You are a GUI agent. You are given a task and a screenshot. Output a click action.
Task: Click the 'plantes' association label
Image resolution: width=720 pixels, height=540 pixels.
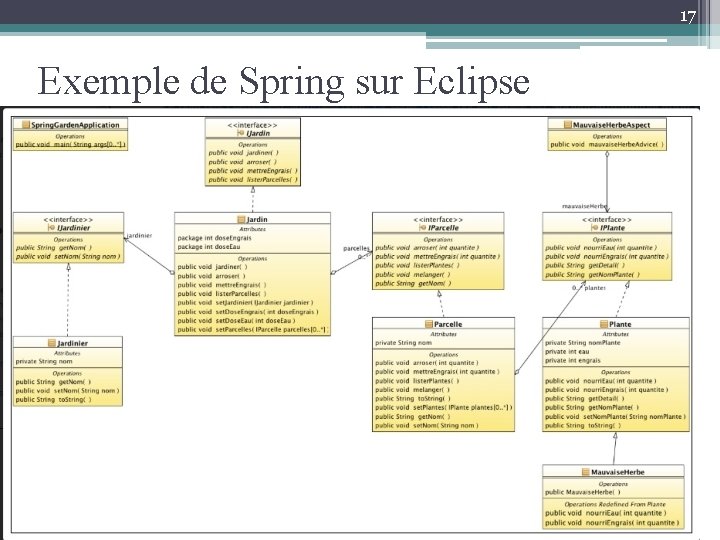coord(595,288)
